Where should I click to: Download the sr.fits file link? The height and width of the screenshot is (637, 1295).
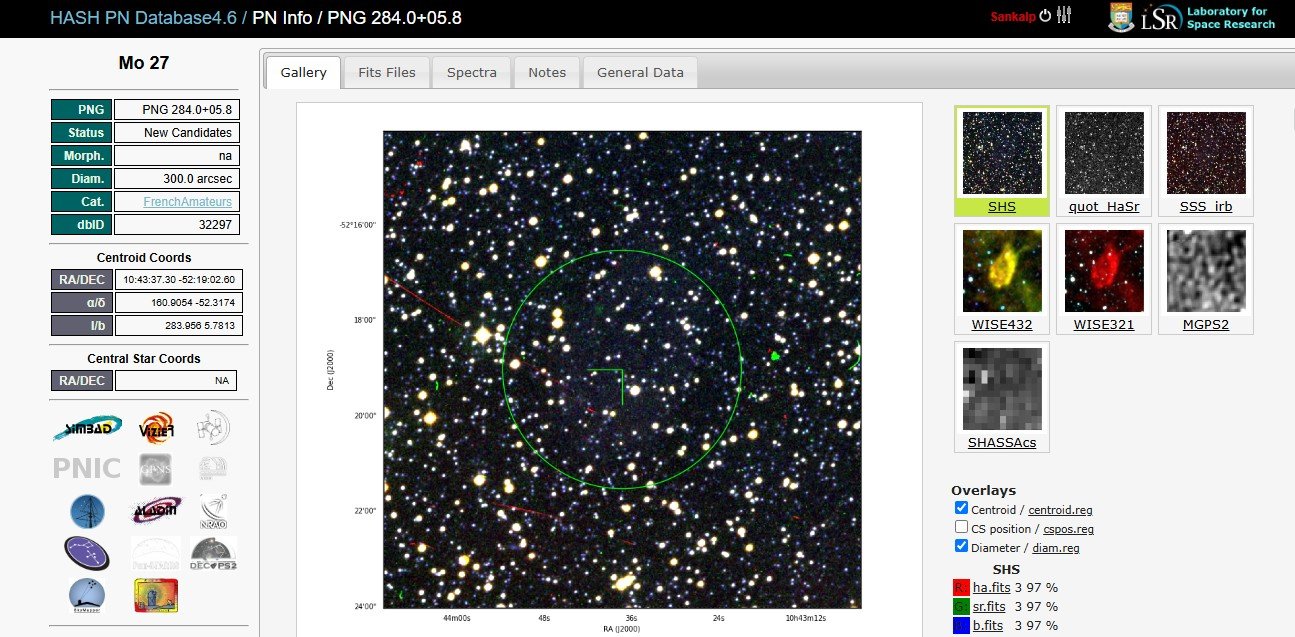click(x=991, y=607)
